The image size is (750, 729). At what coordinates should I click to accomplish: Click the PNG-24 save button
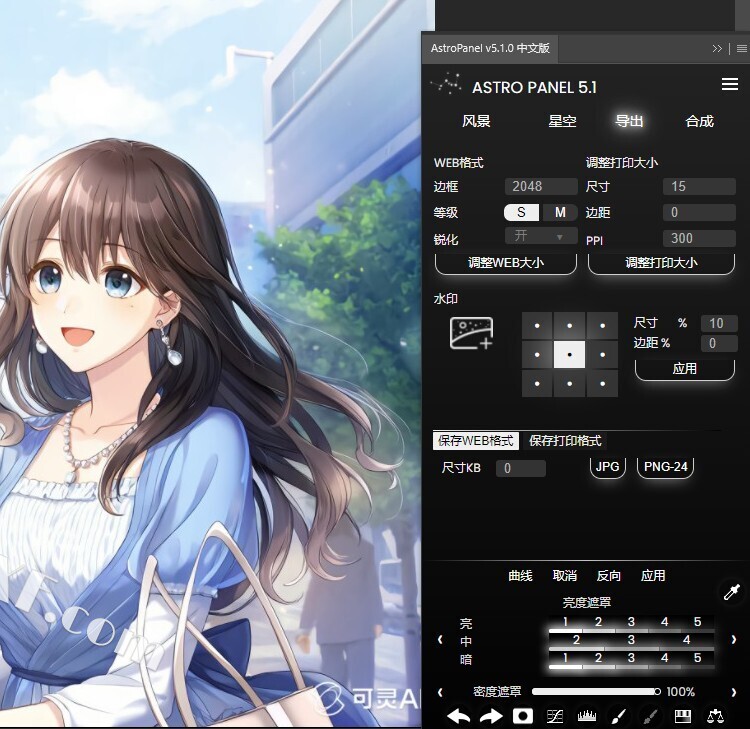(x=667, y=467)
